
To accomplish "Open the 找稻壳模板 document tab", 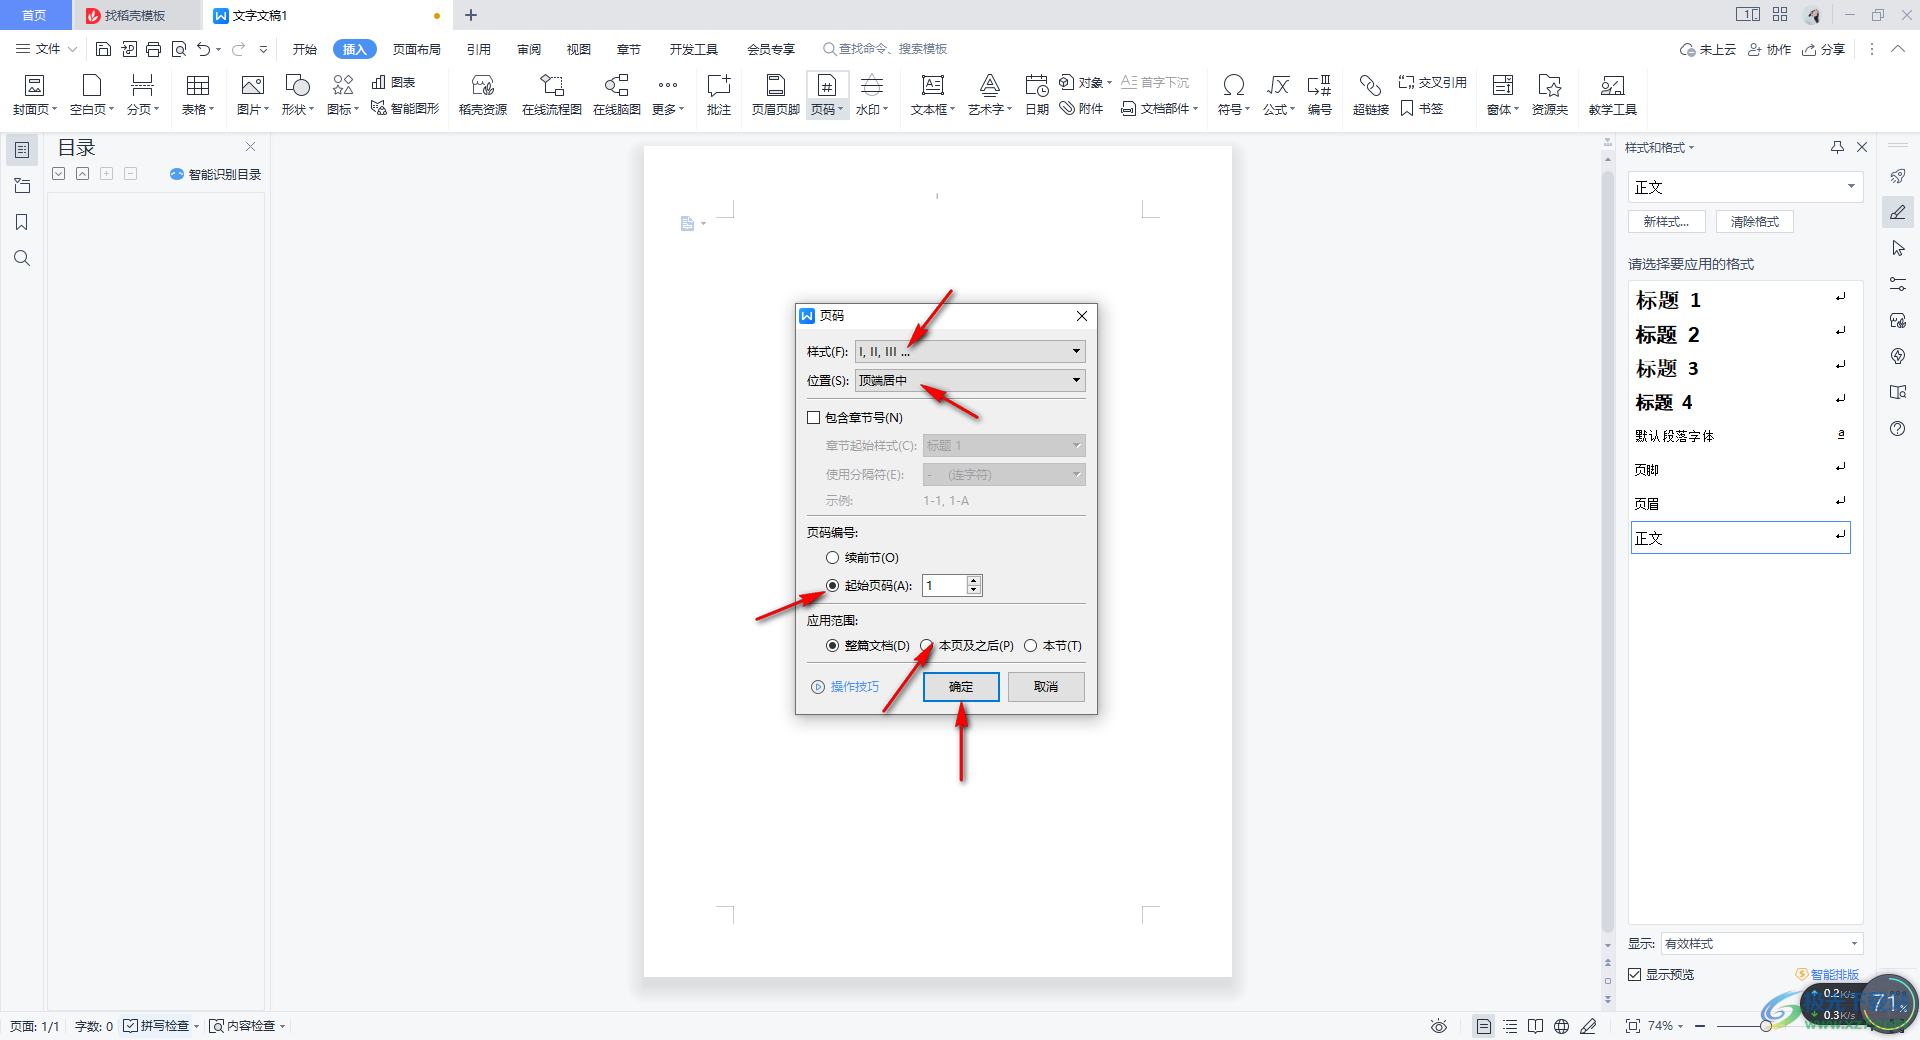I will [x=135, y=15].
